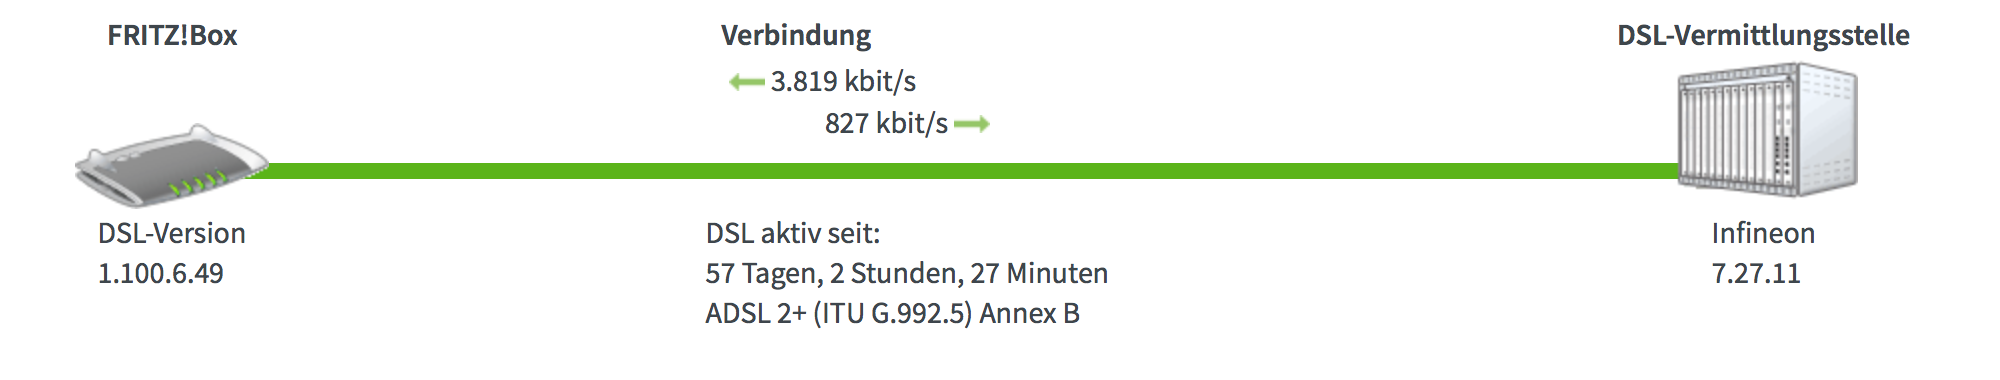Click the green upstream right arrow
Image resolution: width=2000 pixels, height=380 pixels.
[x=972, y=124]
